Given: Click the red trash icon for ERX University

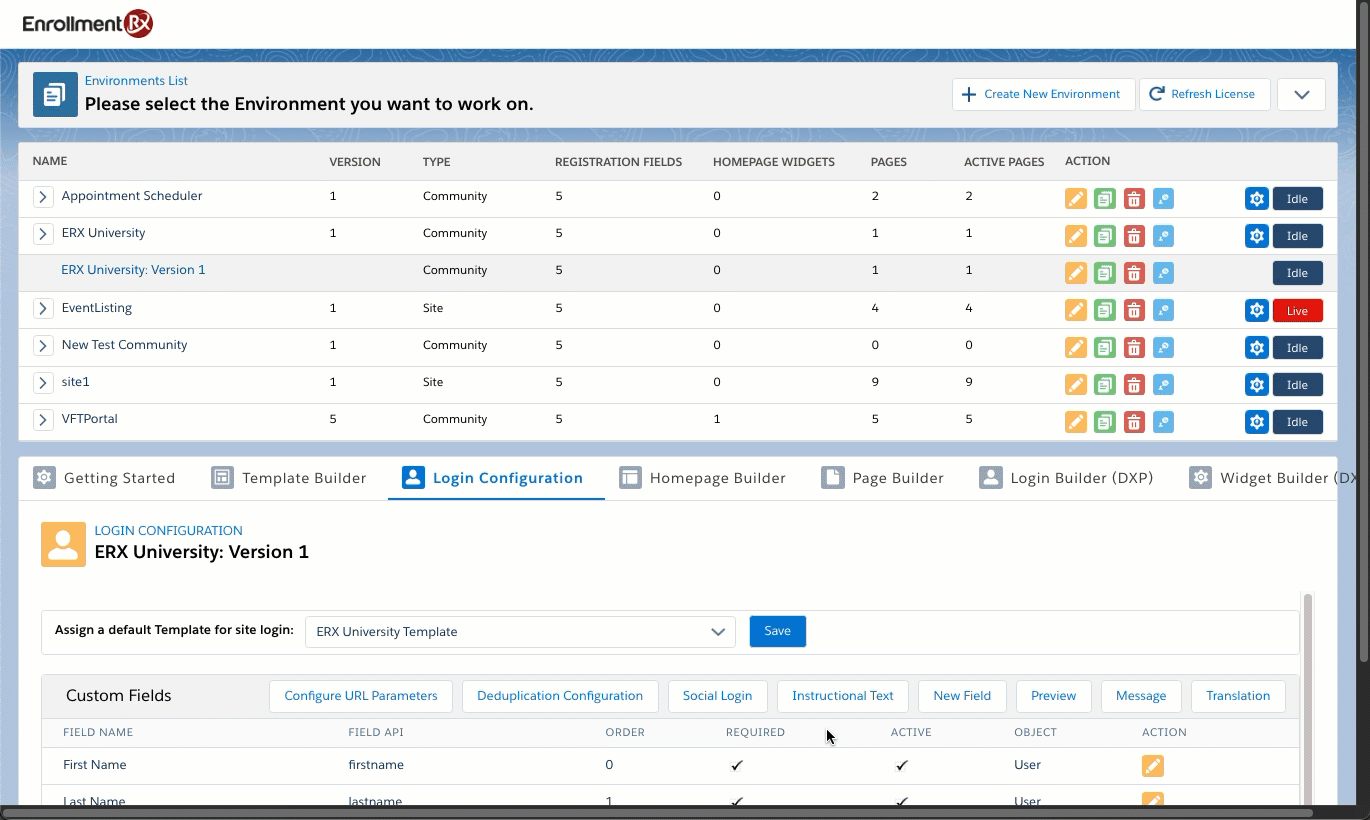Looking at the screenshot, I should coord(1133,236).
